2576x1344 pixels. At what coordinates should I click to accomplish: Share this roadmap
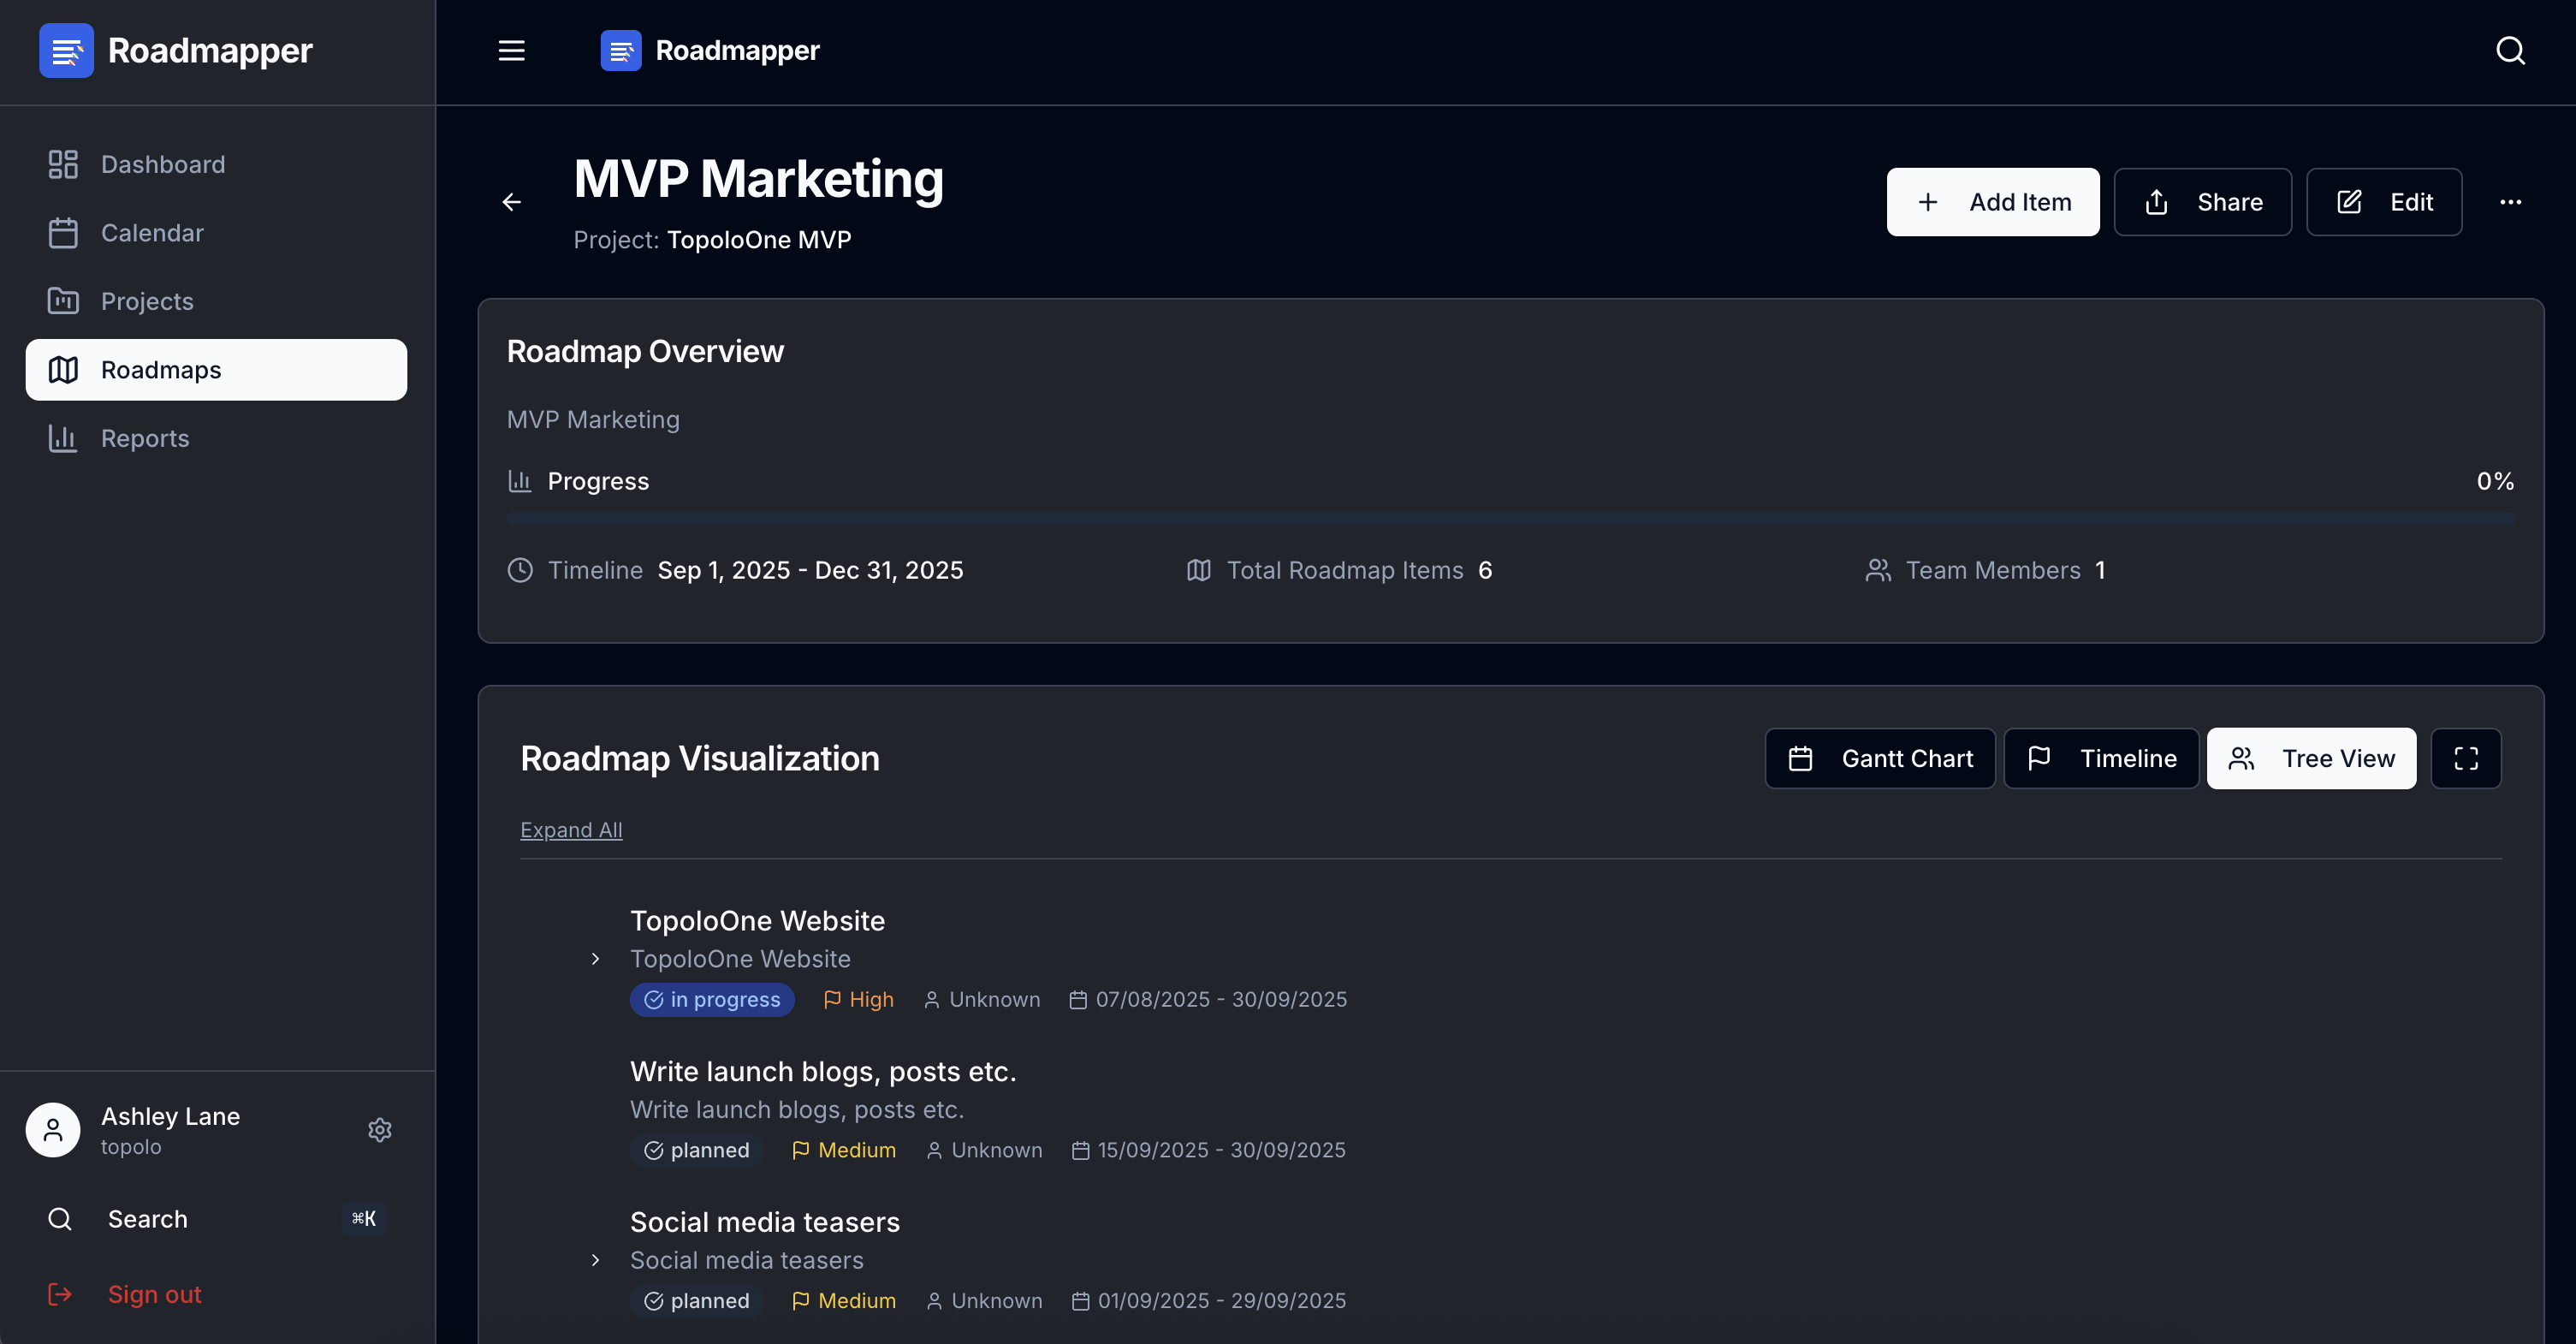tap(2202, 202)
